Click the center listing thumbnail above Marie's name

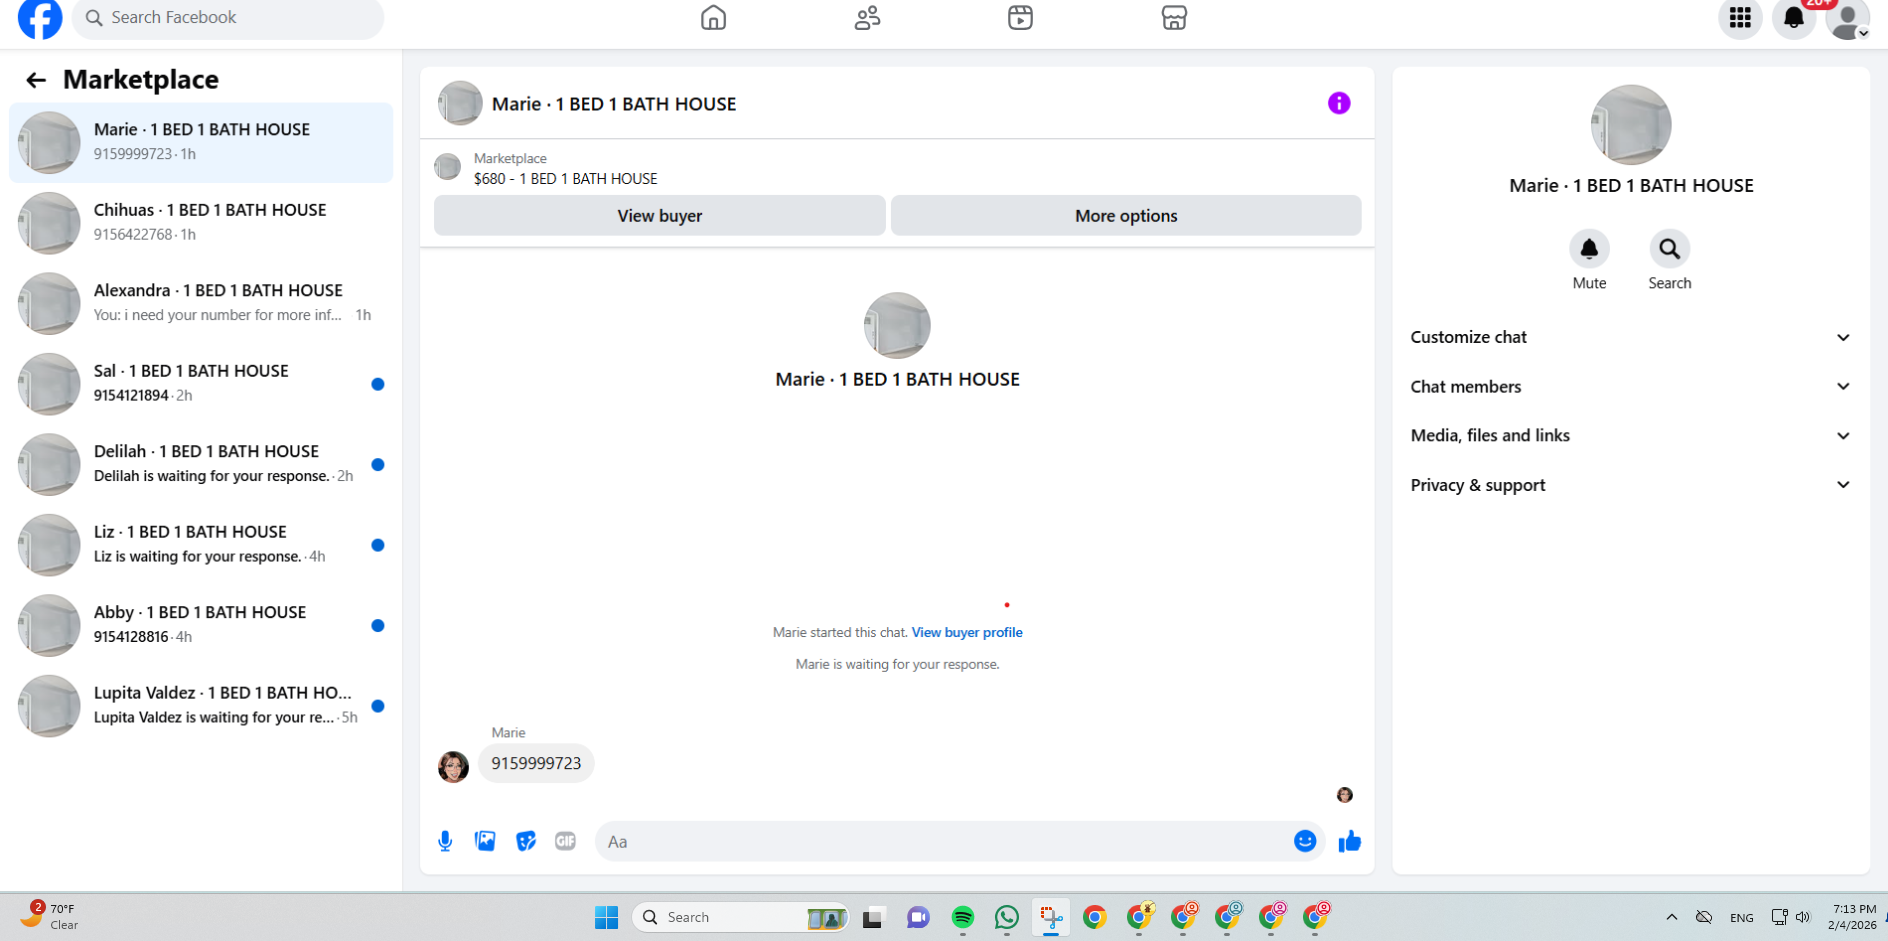pyautogui.click(x=897, y=325)
